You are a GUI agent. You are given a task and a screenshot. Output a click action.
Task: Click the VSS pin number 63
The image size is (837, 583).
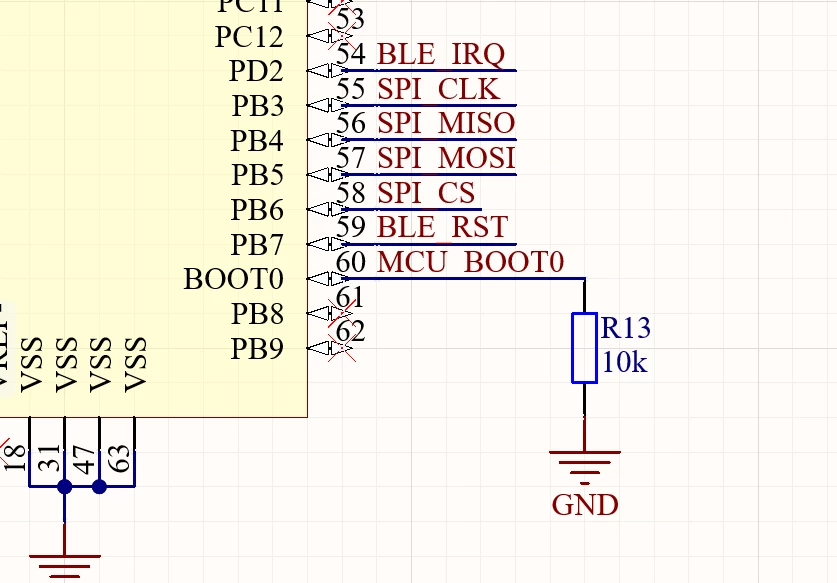pos(120,458)
